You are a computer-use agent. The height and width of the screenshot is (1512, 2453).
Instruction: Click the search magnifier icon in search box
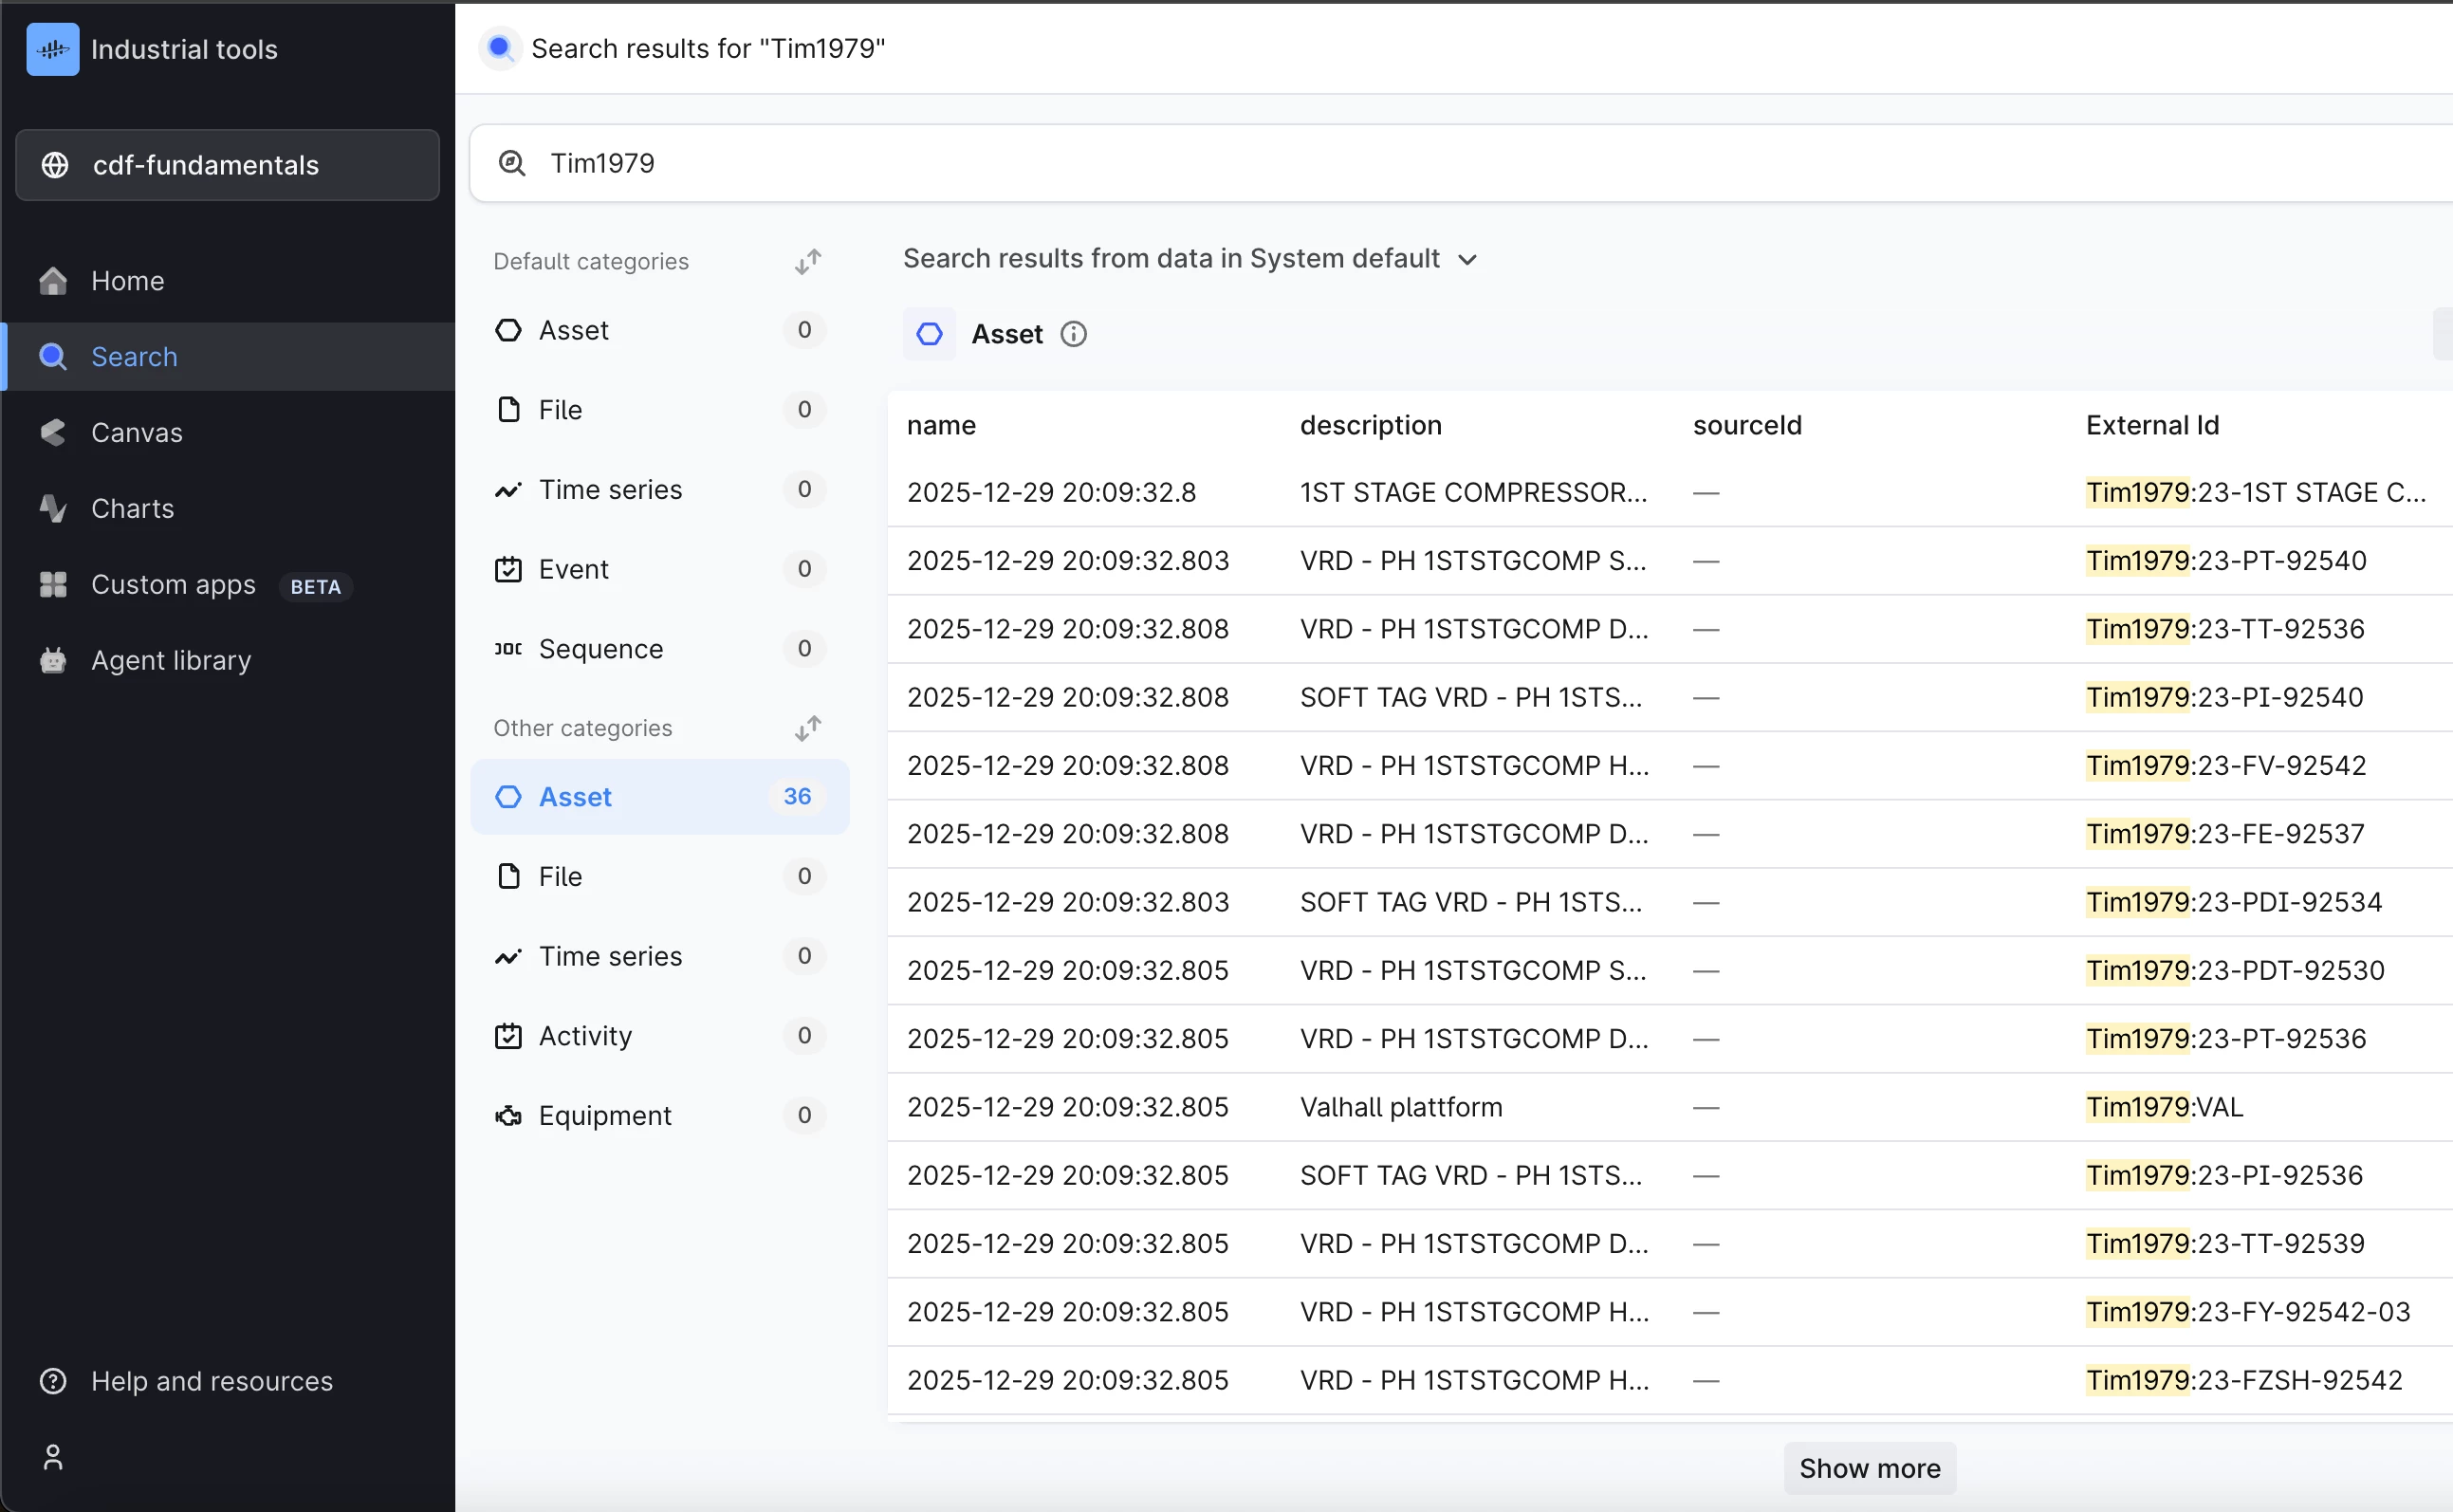pos(512,163)
